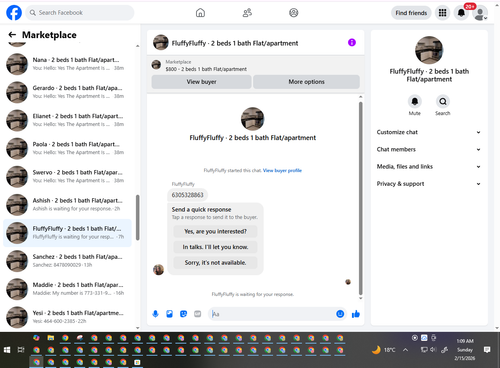Click the conversation list scrollbar thumb
Image resolution: width=500 pixels, height=368 pixels.
pyautogui.click(x=137, y=217)
